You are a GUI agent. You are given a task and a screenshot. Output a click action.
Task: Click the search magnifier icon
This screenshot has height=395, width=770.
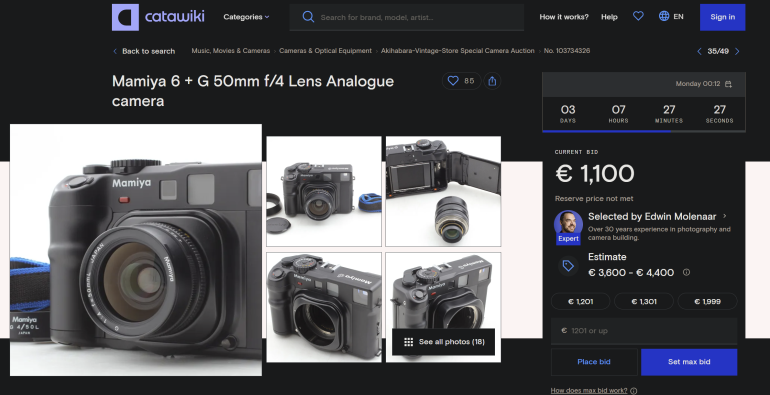click(x=308, y=17)
